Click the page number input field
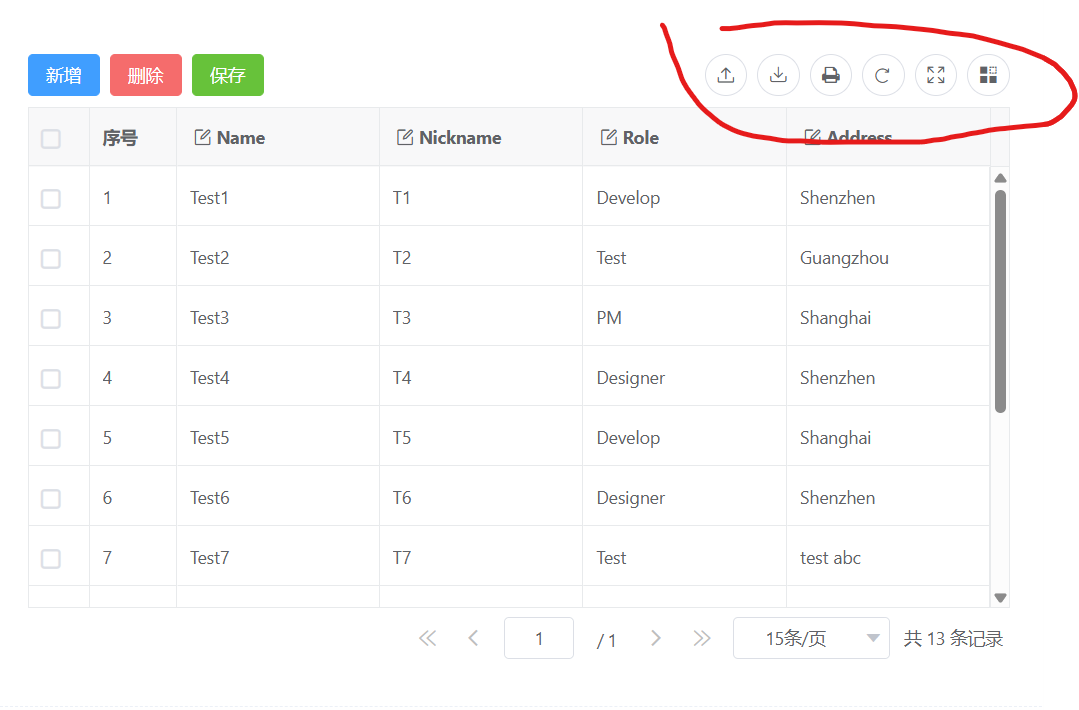Screen dimensions: 1079x710 tap(539, 639)
